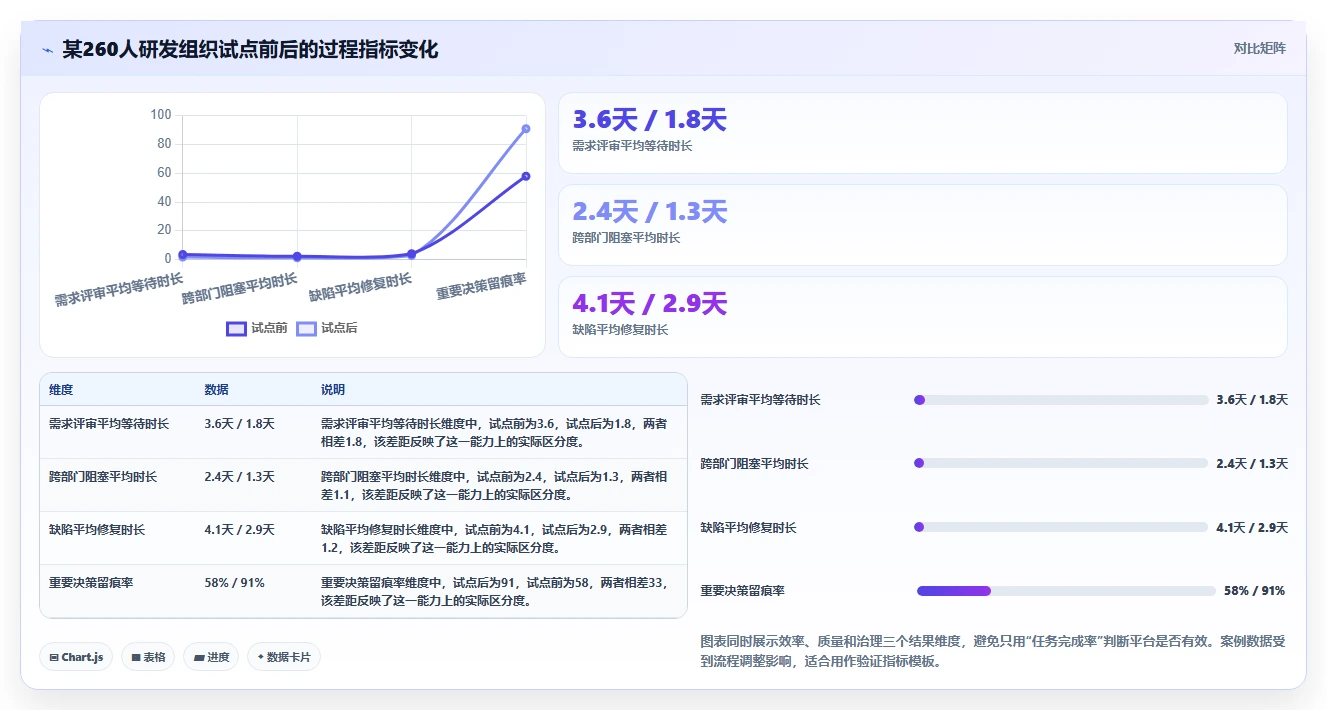
Task: Click progress value 58% / 91% on right
Action: pos(1254,591)
